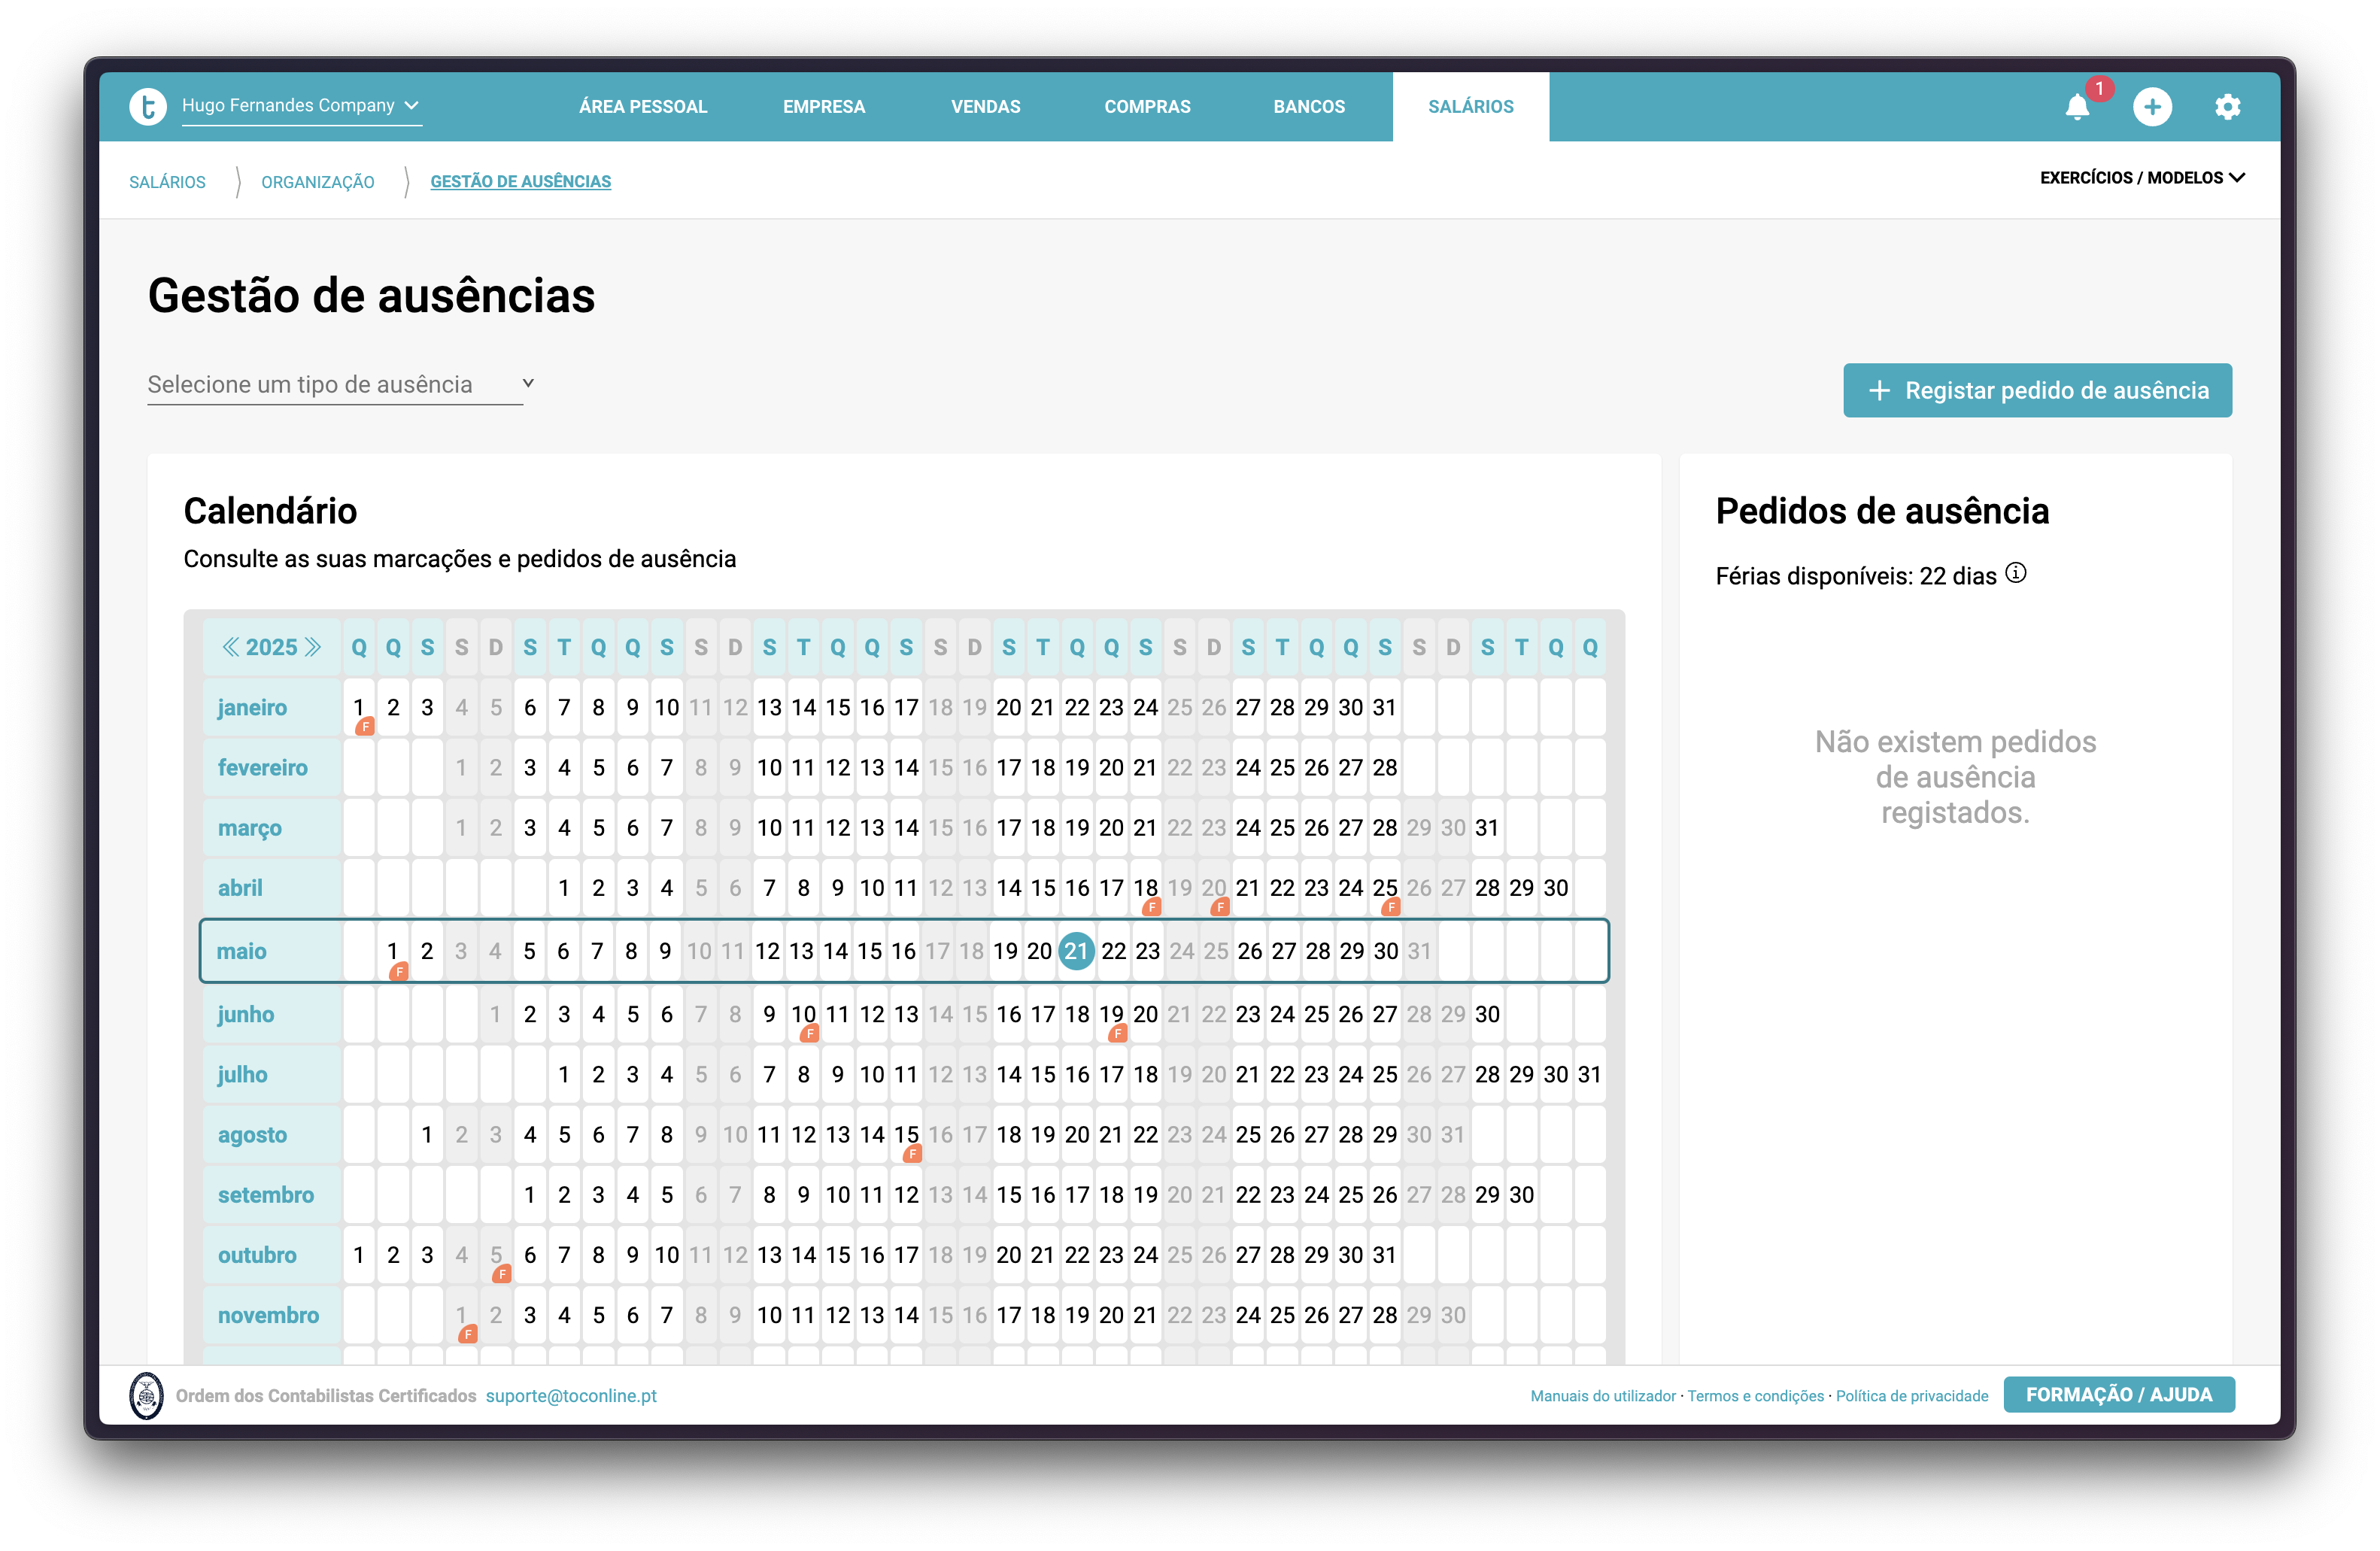Click the Ordem dos Contabilistas emblem icon
Viewport: 2380px width, 1551px height.
click(x=147, y=1395)
